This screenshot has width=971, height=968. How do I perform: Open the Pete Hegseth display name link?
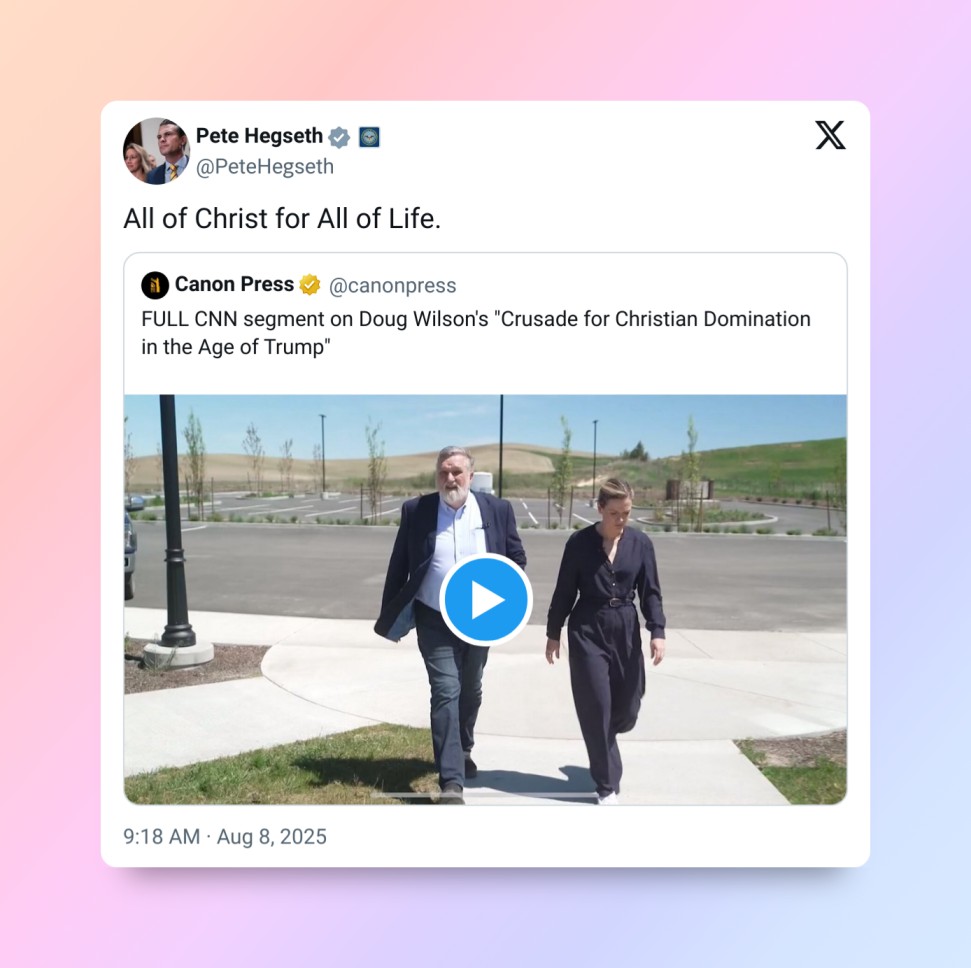(x=259, y=136)
